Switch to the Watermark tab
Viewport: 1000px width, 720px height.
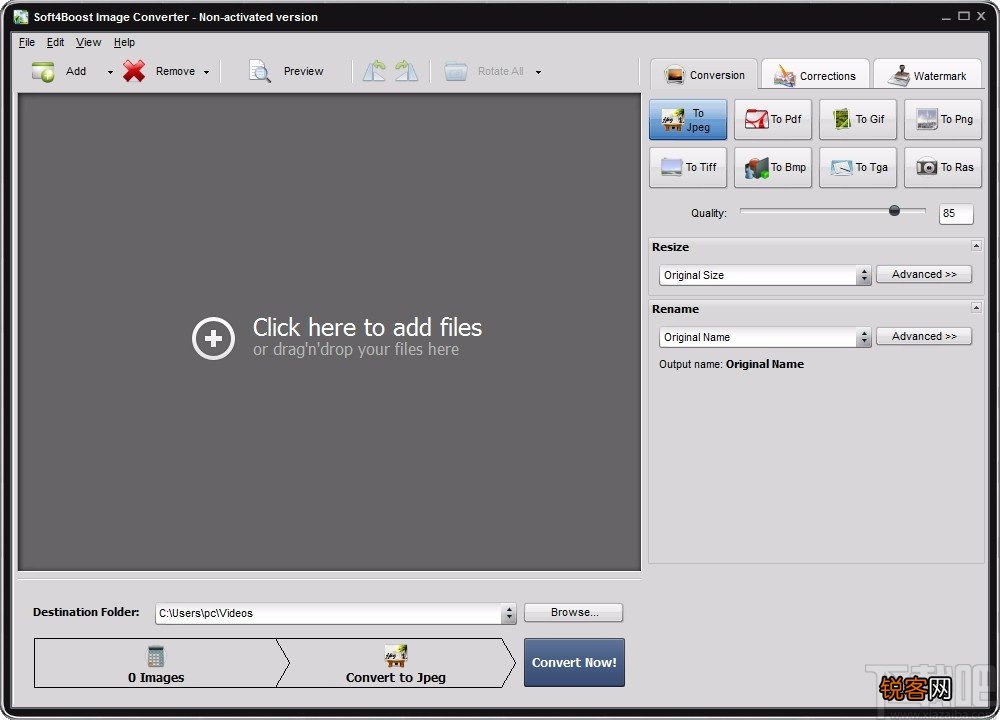click(x=928, y=75)
